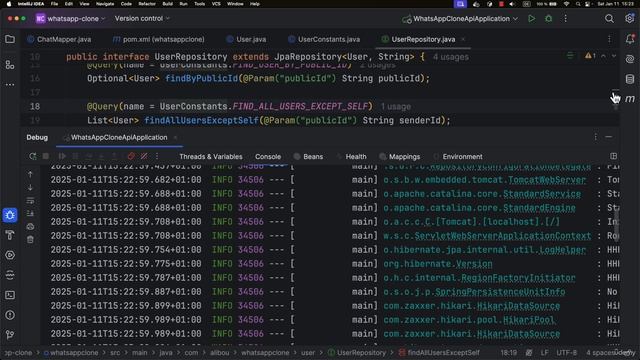Screen dimensions: 640x360
Task: Clear console trash icon
Action: (x=30, y=240)
